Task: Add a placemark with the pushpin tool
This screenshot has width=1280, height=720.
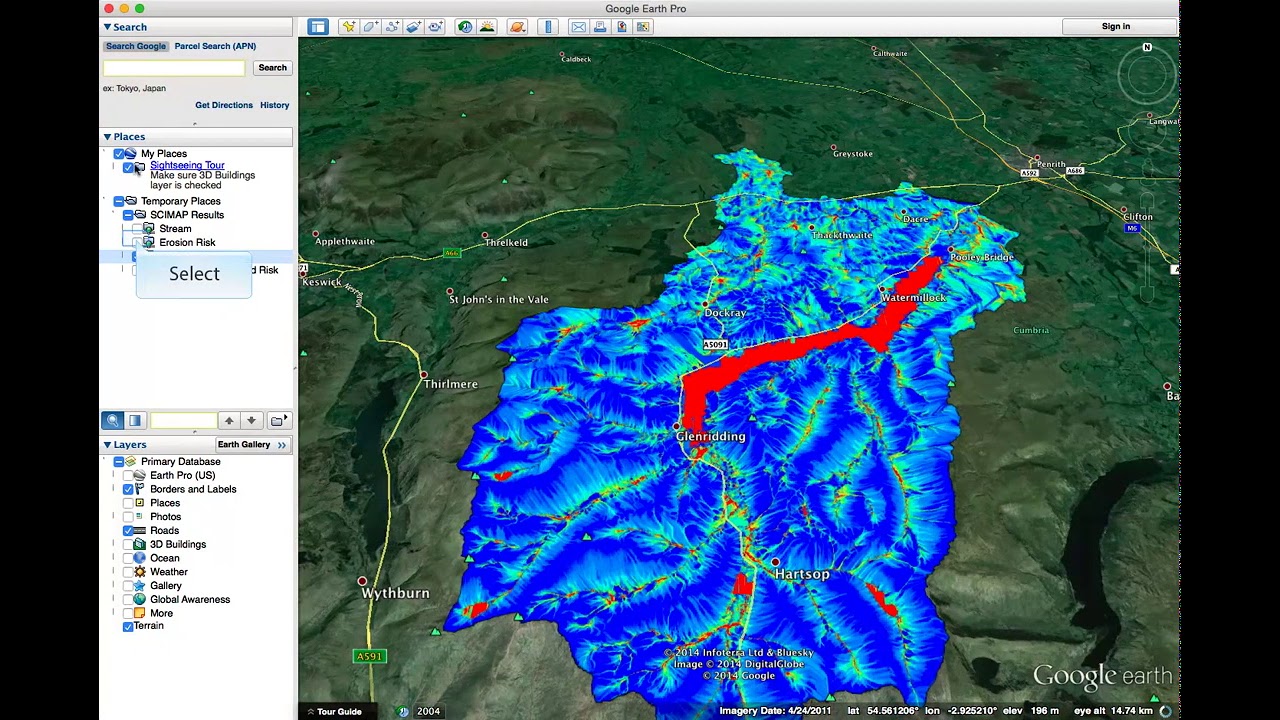Action: (x=348, y=27)
